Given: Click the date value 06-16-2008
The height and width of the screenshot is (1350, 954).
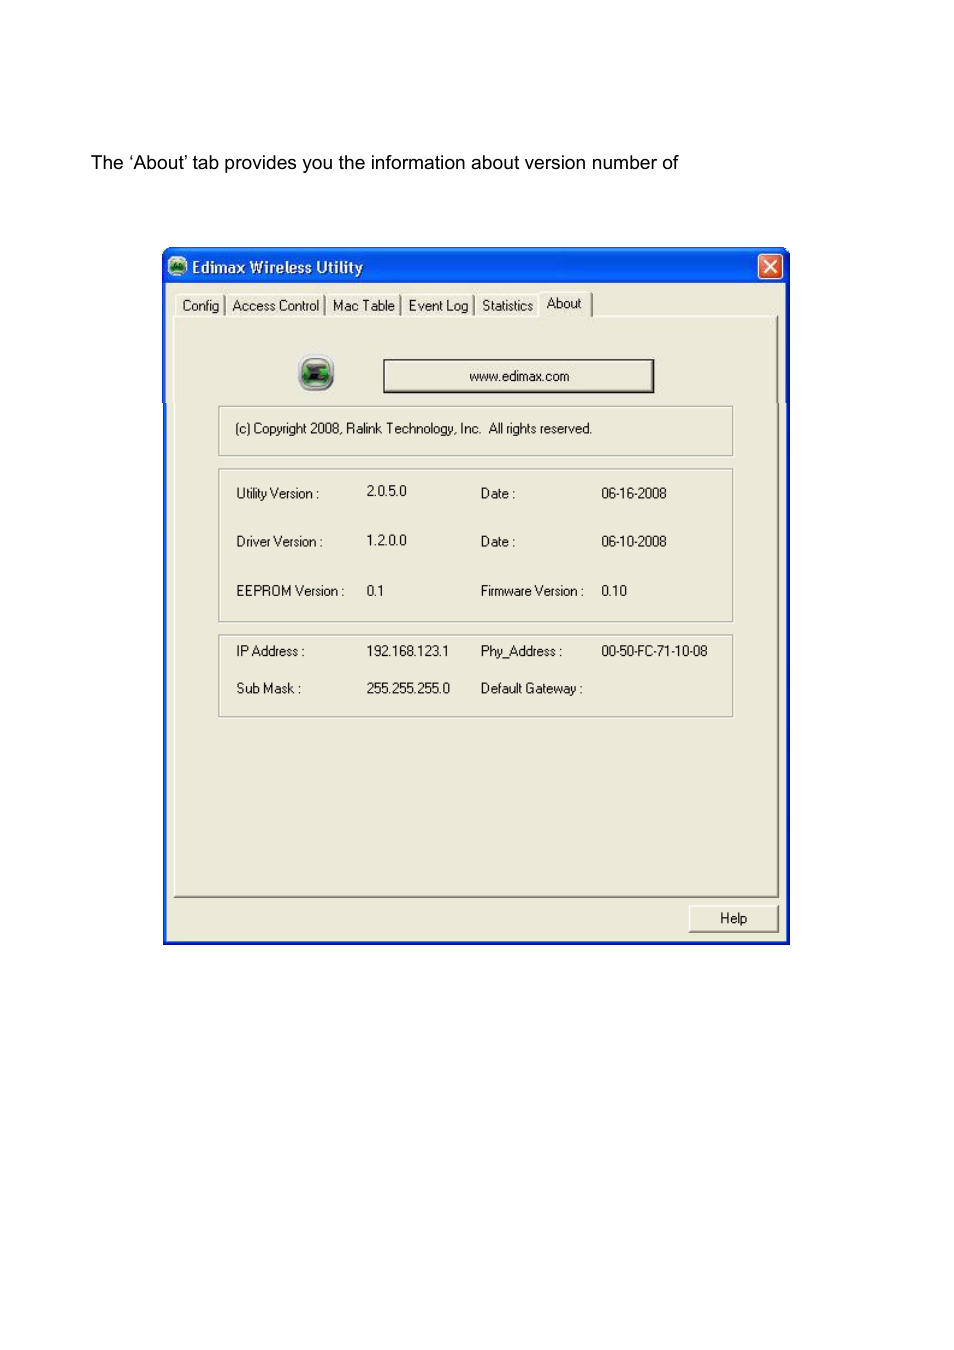Looking at the screenshot, I should pyautogui.click(x=634, y=493).
